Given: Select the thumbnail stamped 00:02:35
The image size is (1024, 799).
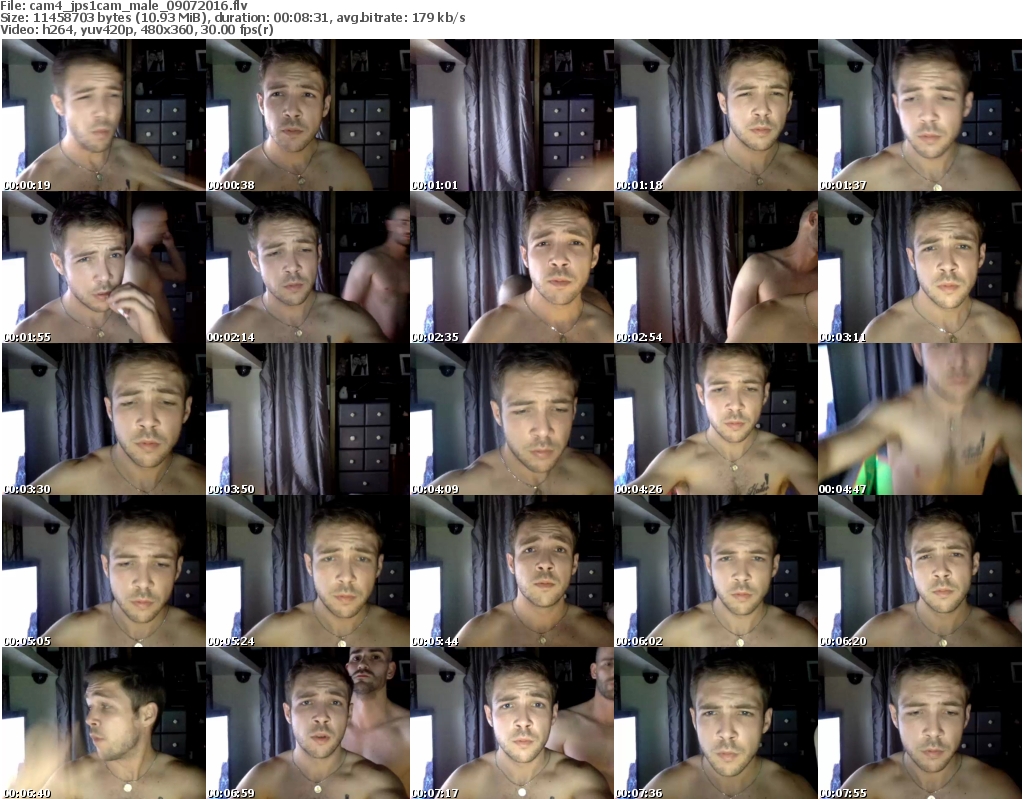Looking at the screenshot, I should (x=511, y=267).
